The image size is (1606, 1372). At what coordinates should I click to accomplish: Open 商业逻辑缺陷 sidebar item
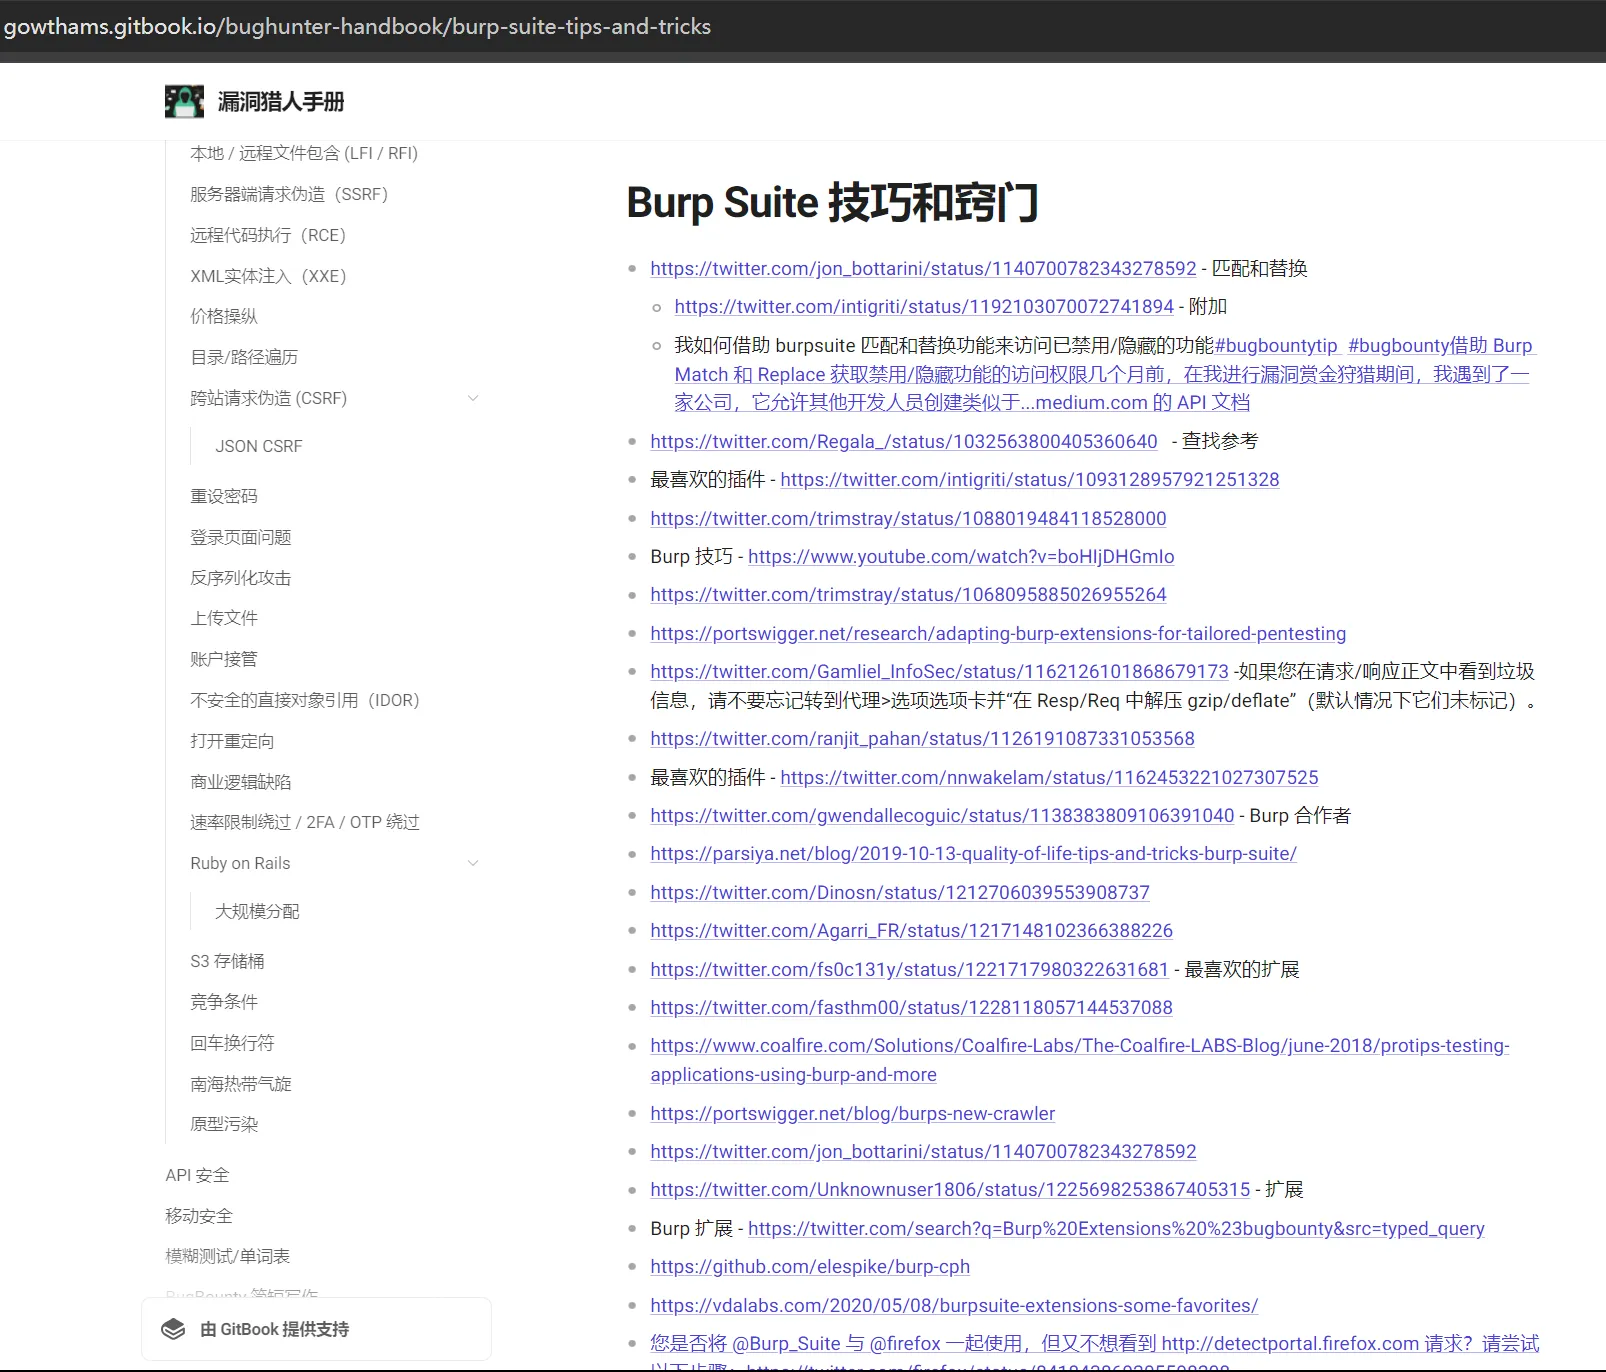click(x=241, y=782)
